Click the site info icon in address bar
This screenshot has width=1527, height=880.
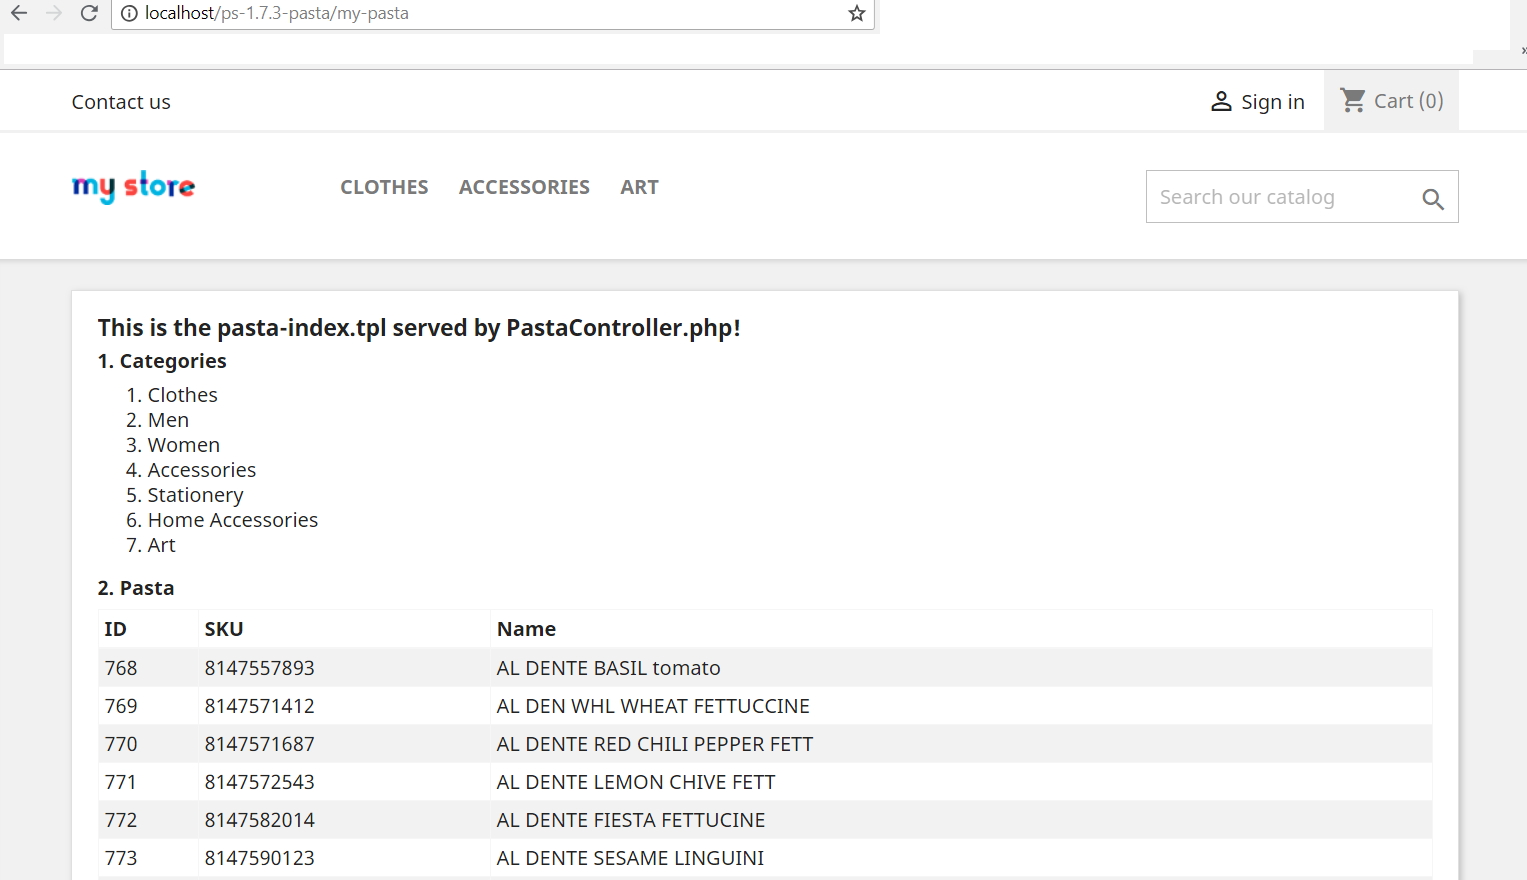click(x=128, y=13)
